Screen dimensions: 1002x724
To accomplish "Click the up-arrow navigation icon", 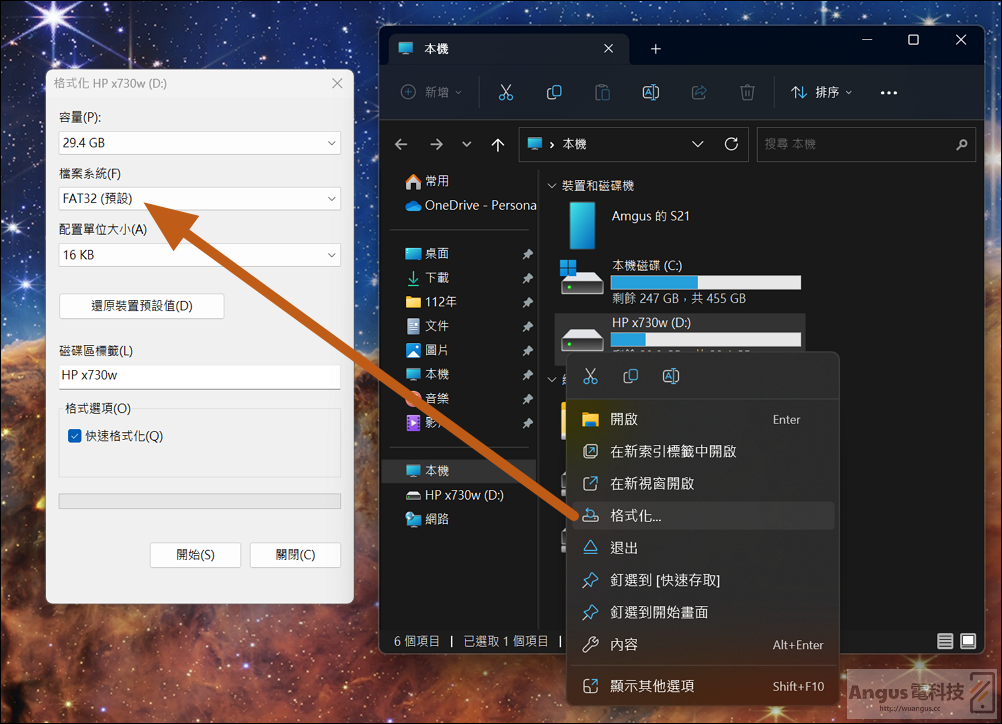I will pyautogui.click(x=498, y=144).
